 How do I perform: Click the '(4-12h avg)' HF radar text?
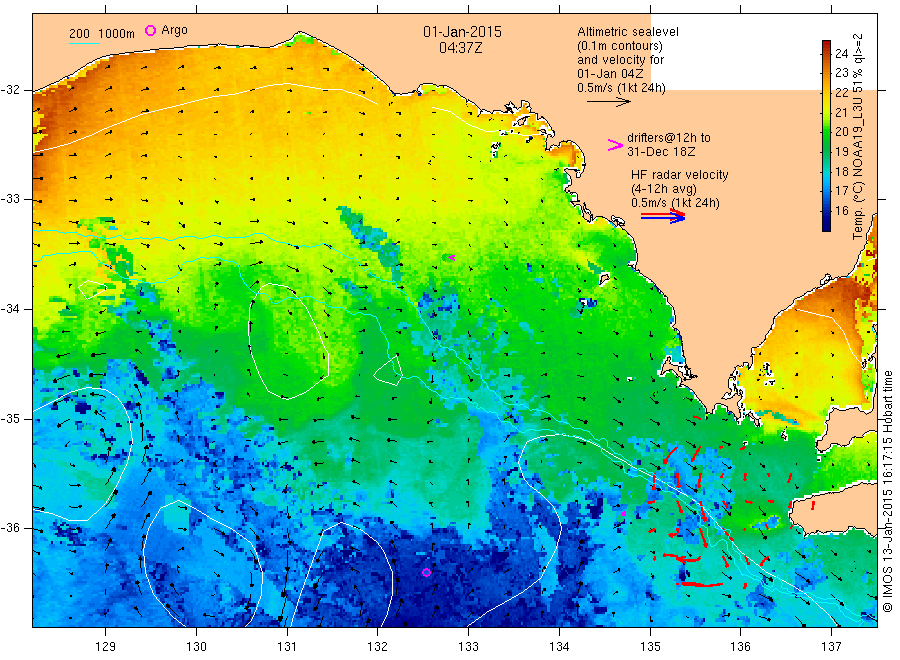[664, 189]
